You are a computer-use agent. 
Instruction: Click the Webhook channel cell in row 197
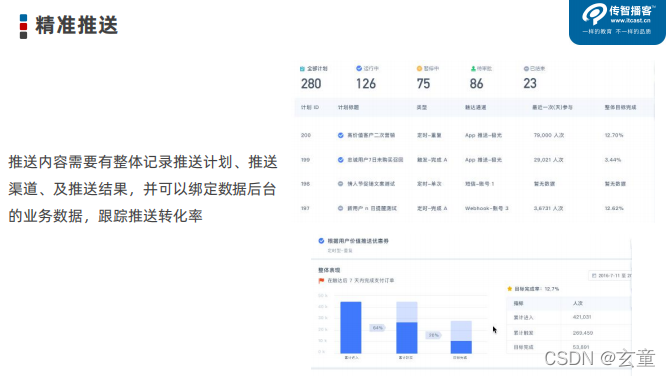tap(487, 208)
